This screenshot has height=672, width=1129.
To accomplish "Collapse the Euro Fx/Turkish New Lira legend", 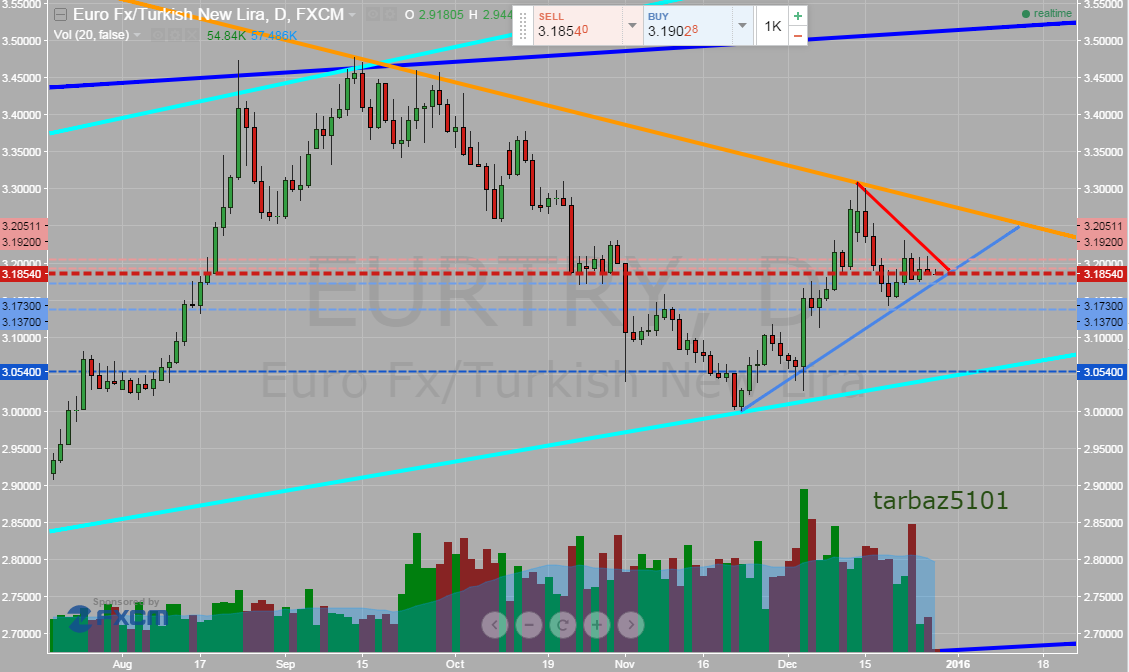I will 61,15.
